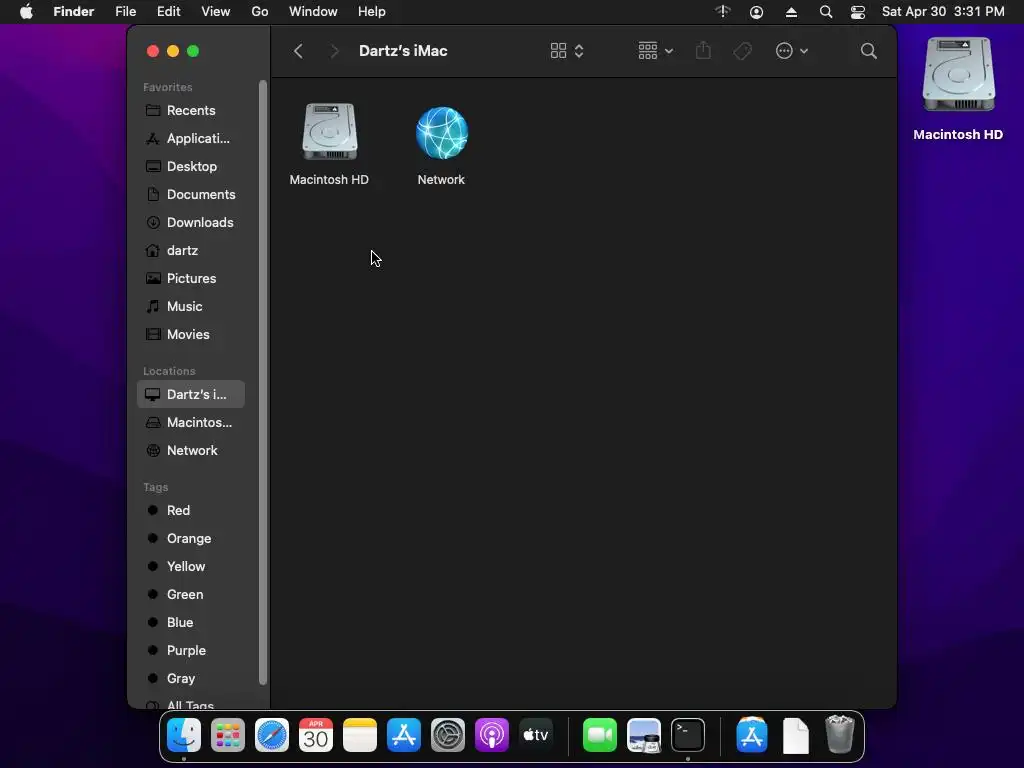Open the Help menu
Viewport: 1024px width, 768px height.
pyautogui.click(x=372, y=12)
